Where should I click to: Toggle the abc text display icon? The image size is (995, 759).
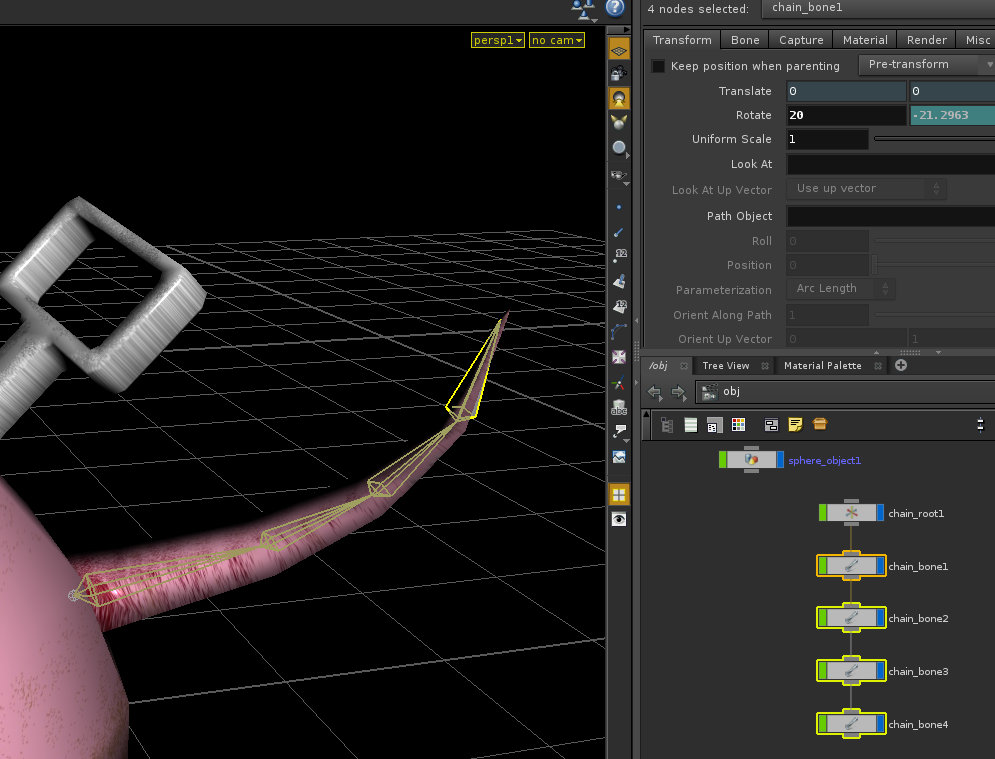619,407
